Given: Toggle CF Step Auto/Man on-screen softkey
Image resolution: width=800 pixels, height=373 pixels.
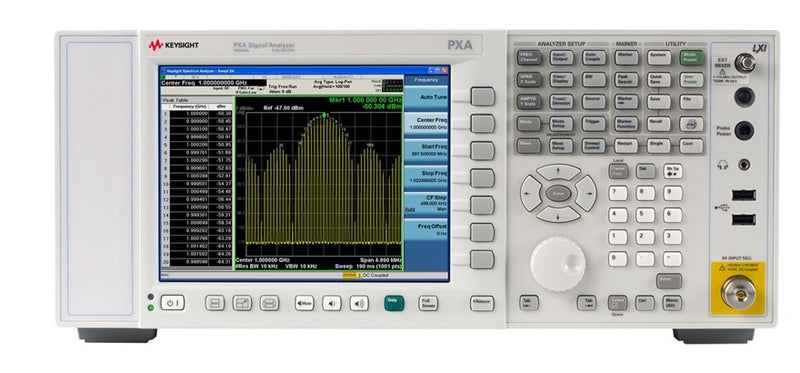Looking at the screenshot, I should pos(427,203).
